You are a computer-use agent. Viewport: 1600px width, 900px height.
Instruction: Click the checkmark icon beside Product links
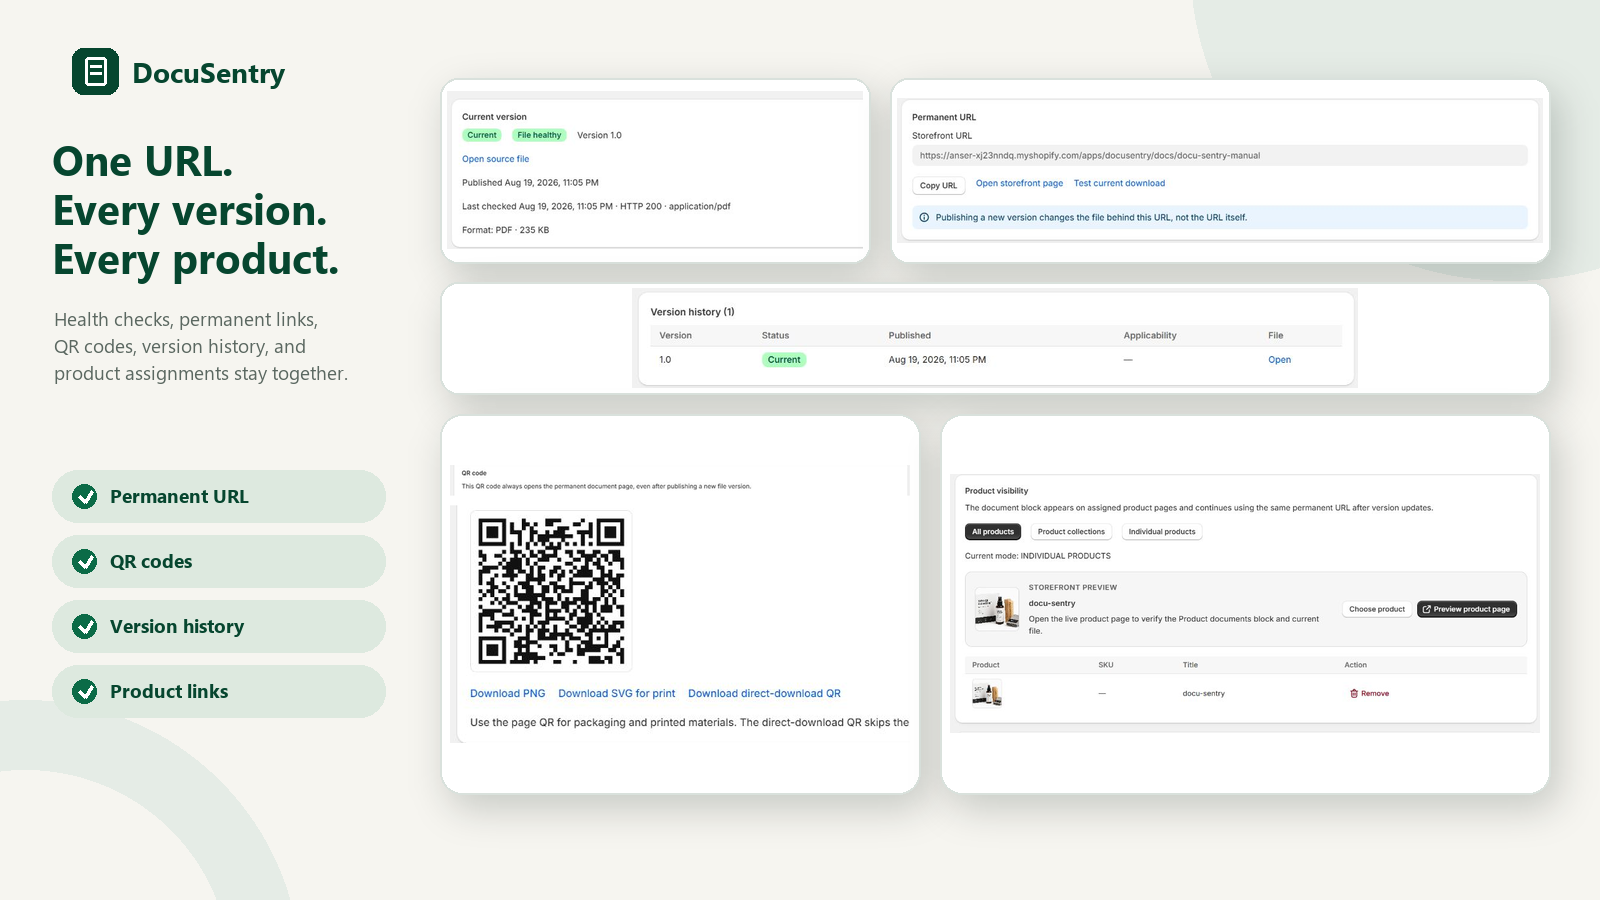tap(85, 692)
